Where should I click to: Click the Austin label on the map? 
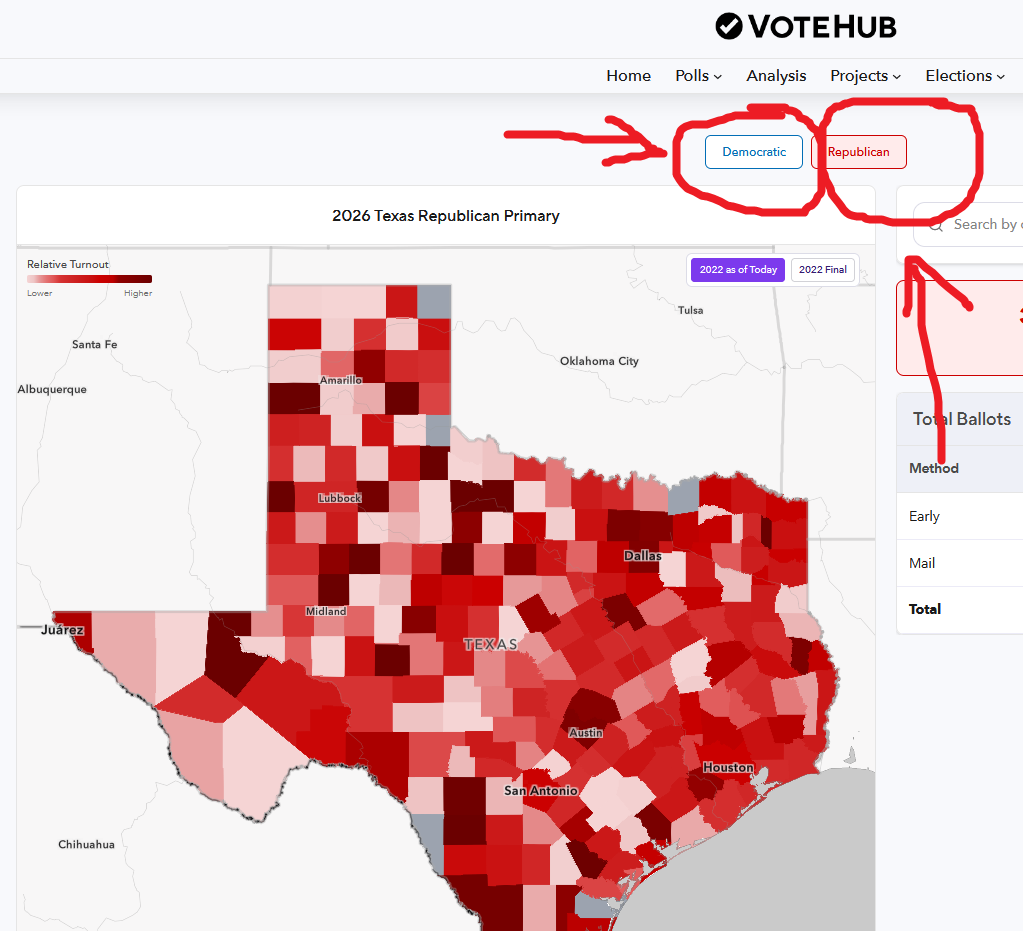click(586, 733)
